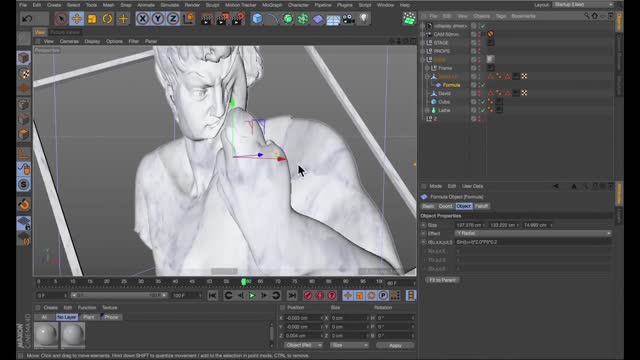Open the Size mode dropdown in coordinates
The width and height of the screenshot is (640, 360).
(349, 345)
